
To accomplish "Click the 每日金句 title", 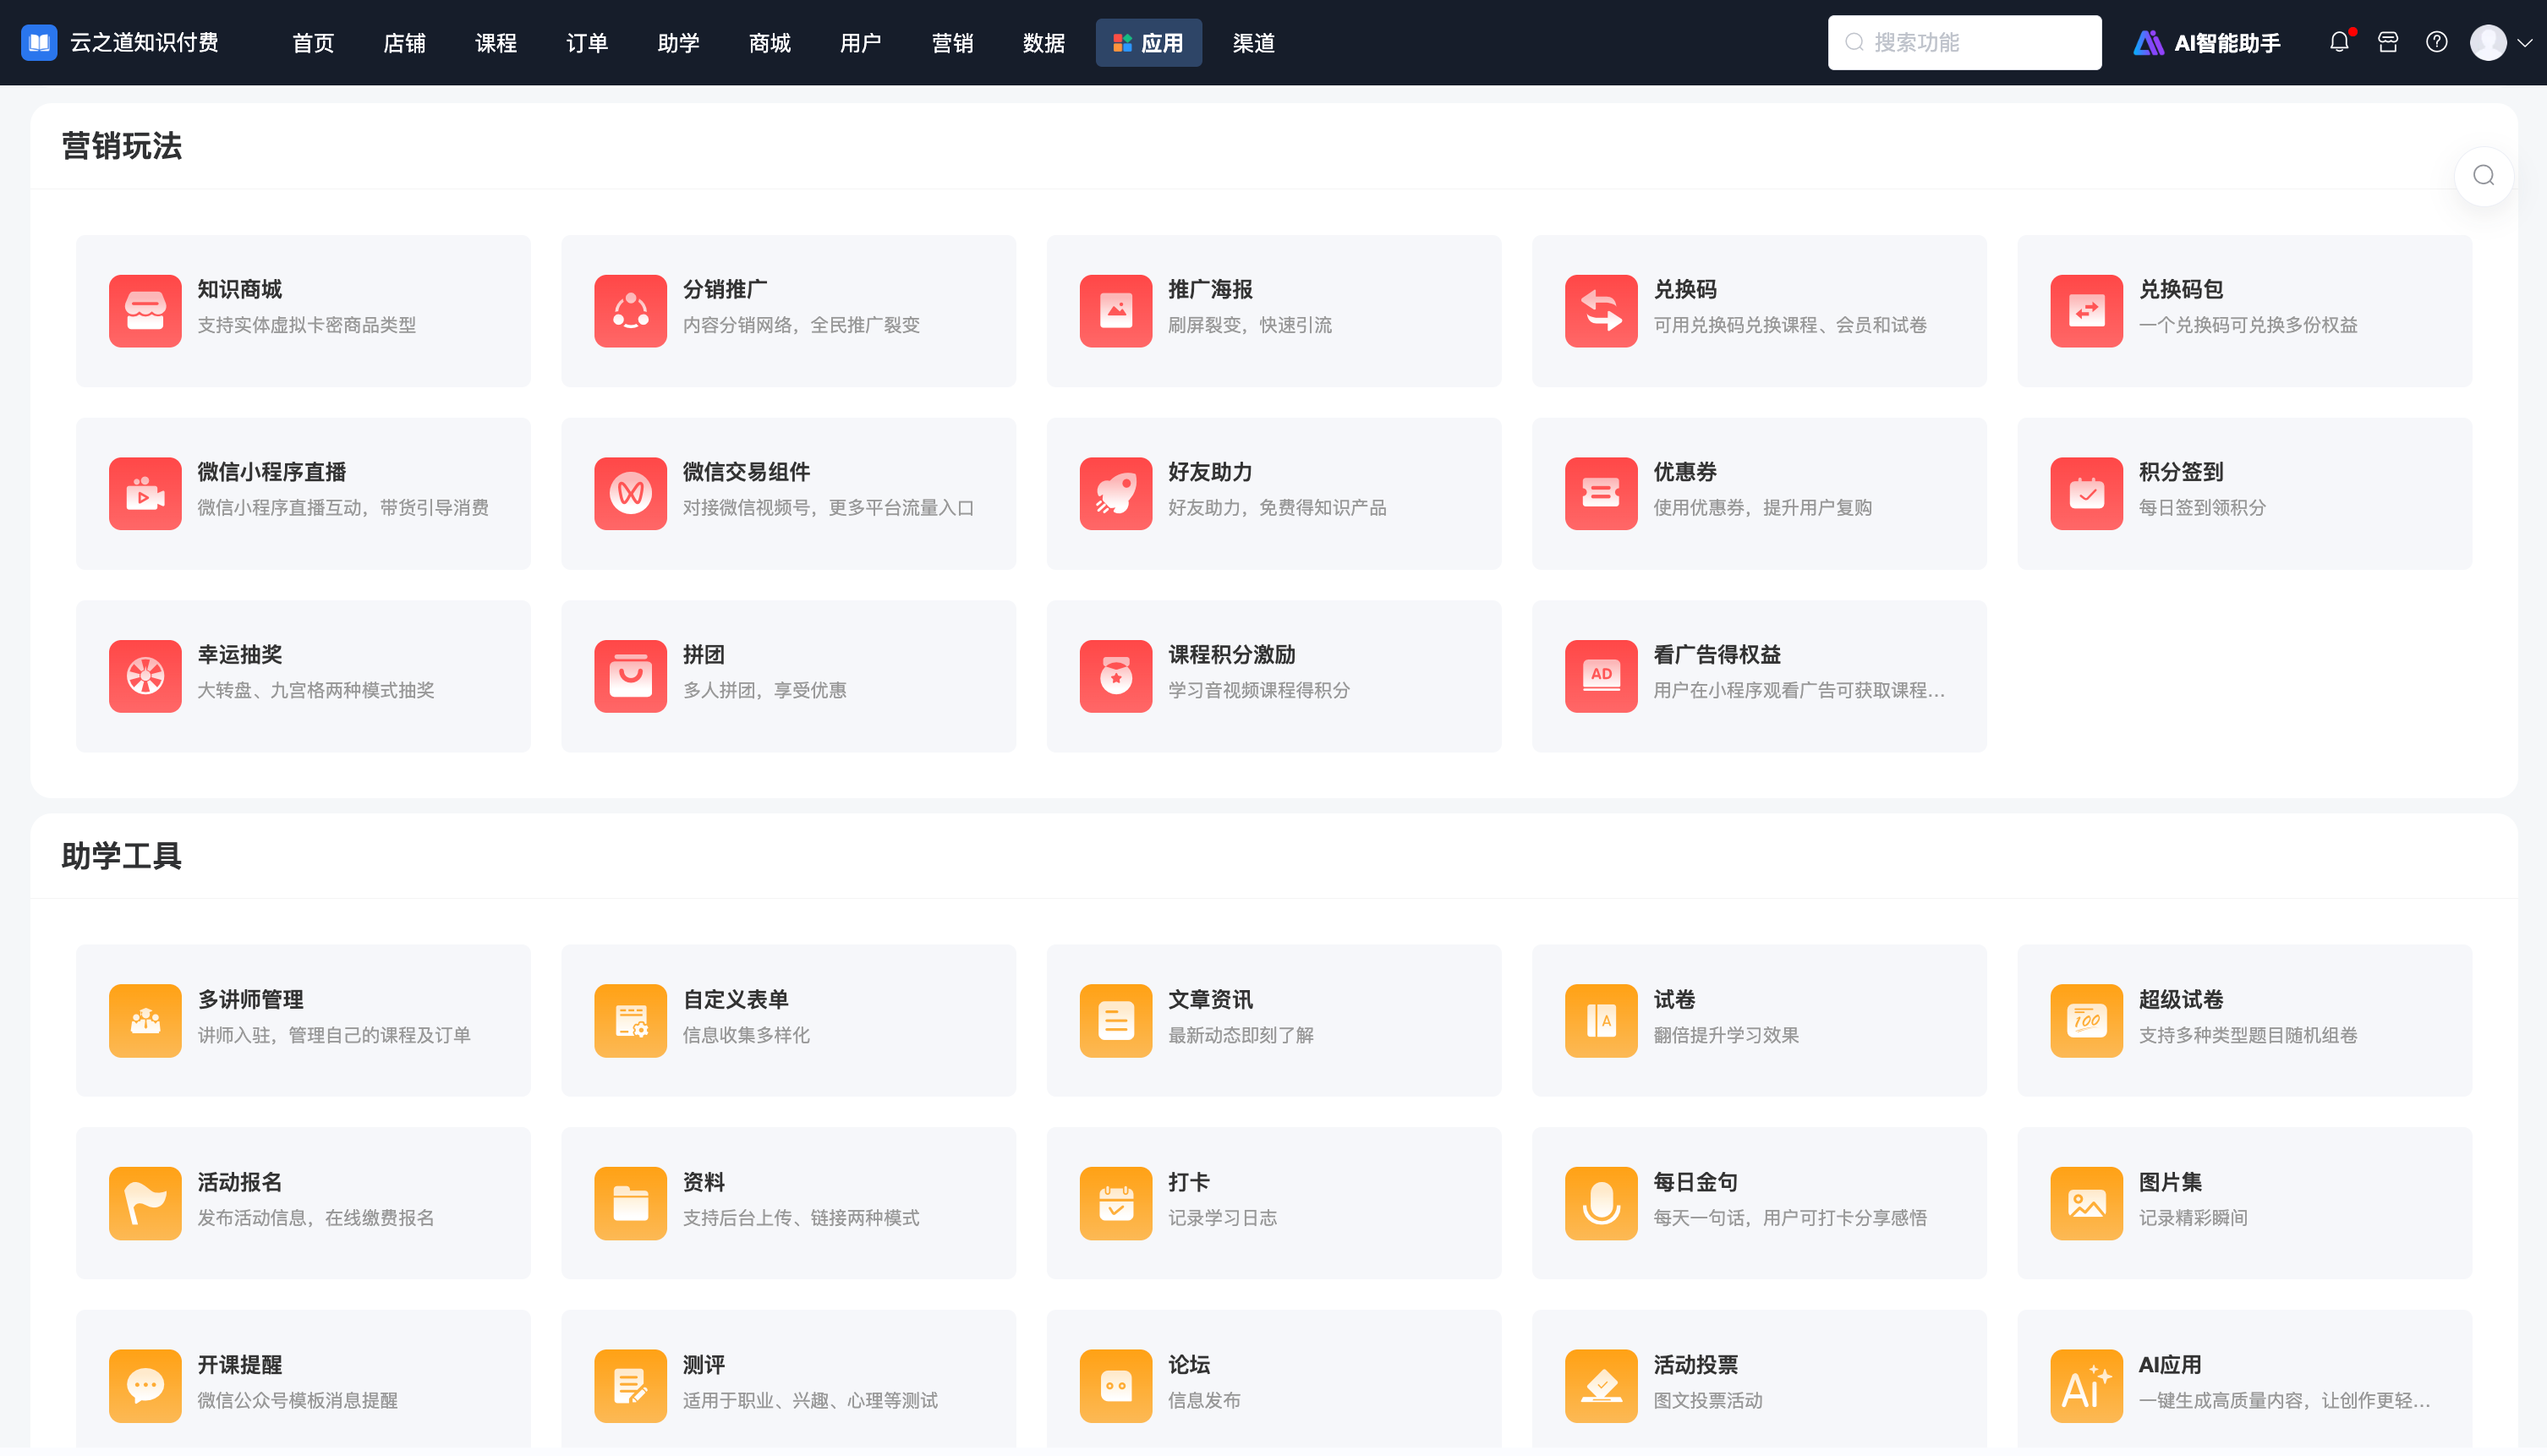I will click(x=1696, y=1182).
